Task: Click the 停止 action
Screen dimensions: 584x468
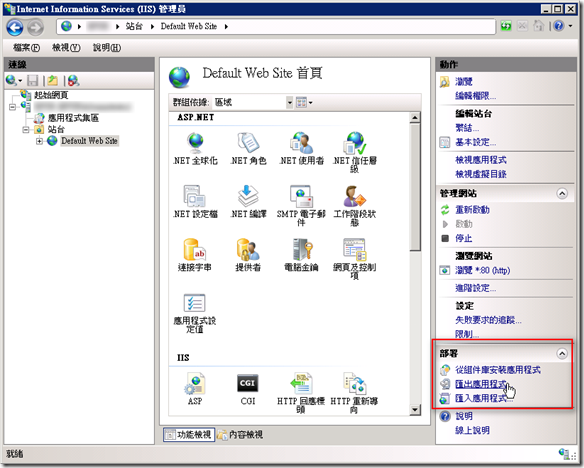Action: (464, 238)
